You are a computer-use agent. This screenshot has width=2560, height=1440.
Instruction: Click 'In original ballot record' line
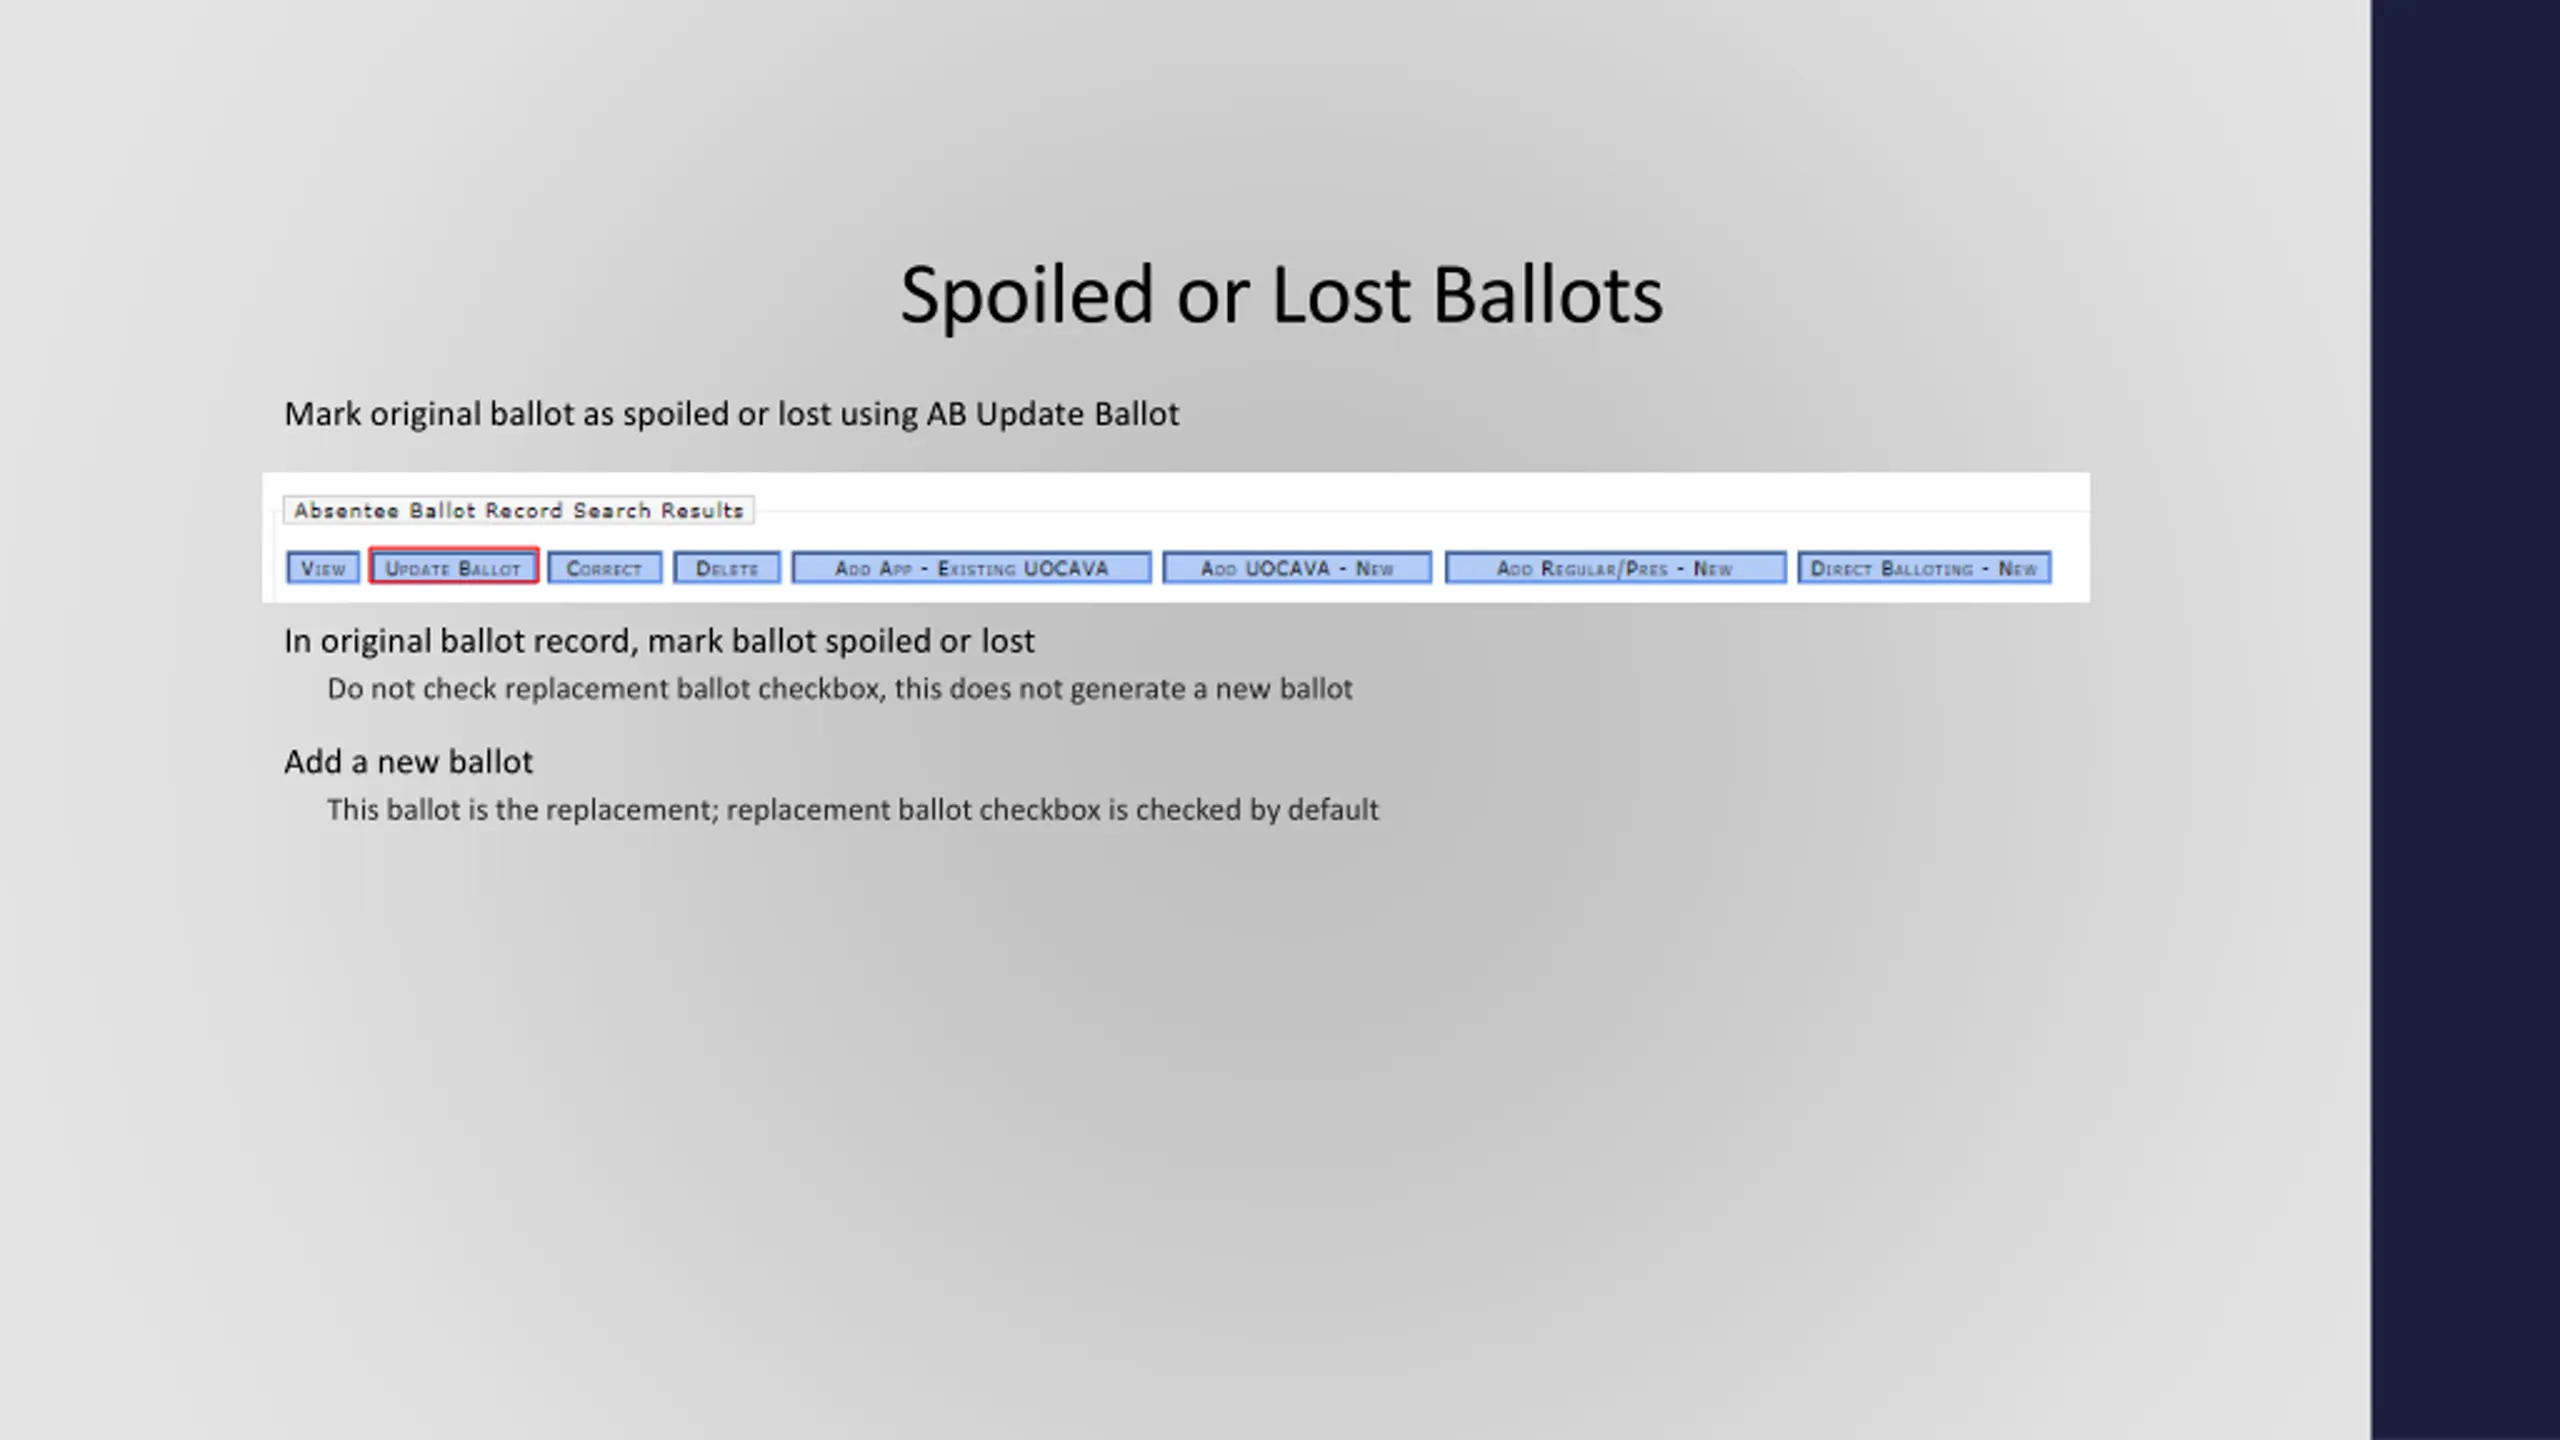659,641
